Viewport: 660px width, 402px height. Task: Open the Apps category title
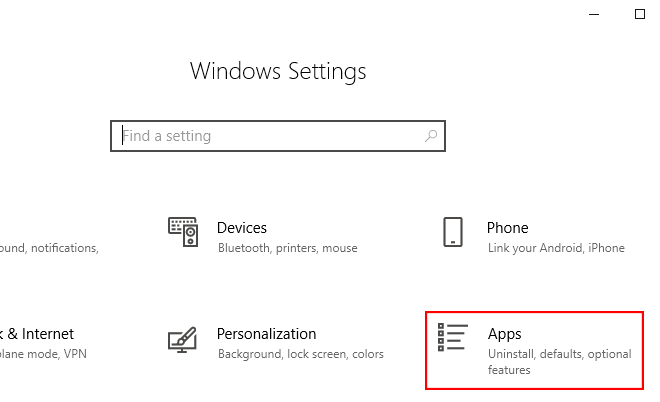coord(505,334)
